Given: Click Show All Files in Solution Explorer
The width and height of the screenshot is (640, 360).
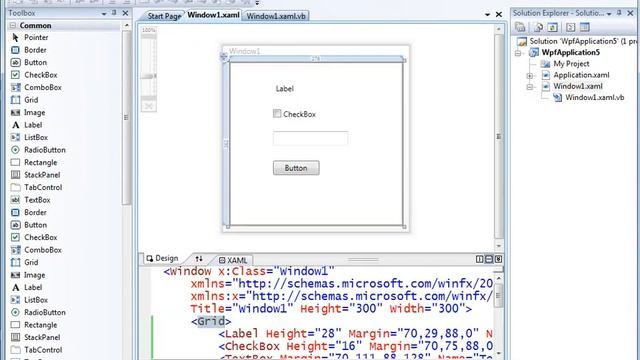Looking at the screenshot, I should click(538, 27).
